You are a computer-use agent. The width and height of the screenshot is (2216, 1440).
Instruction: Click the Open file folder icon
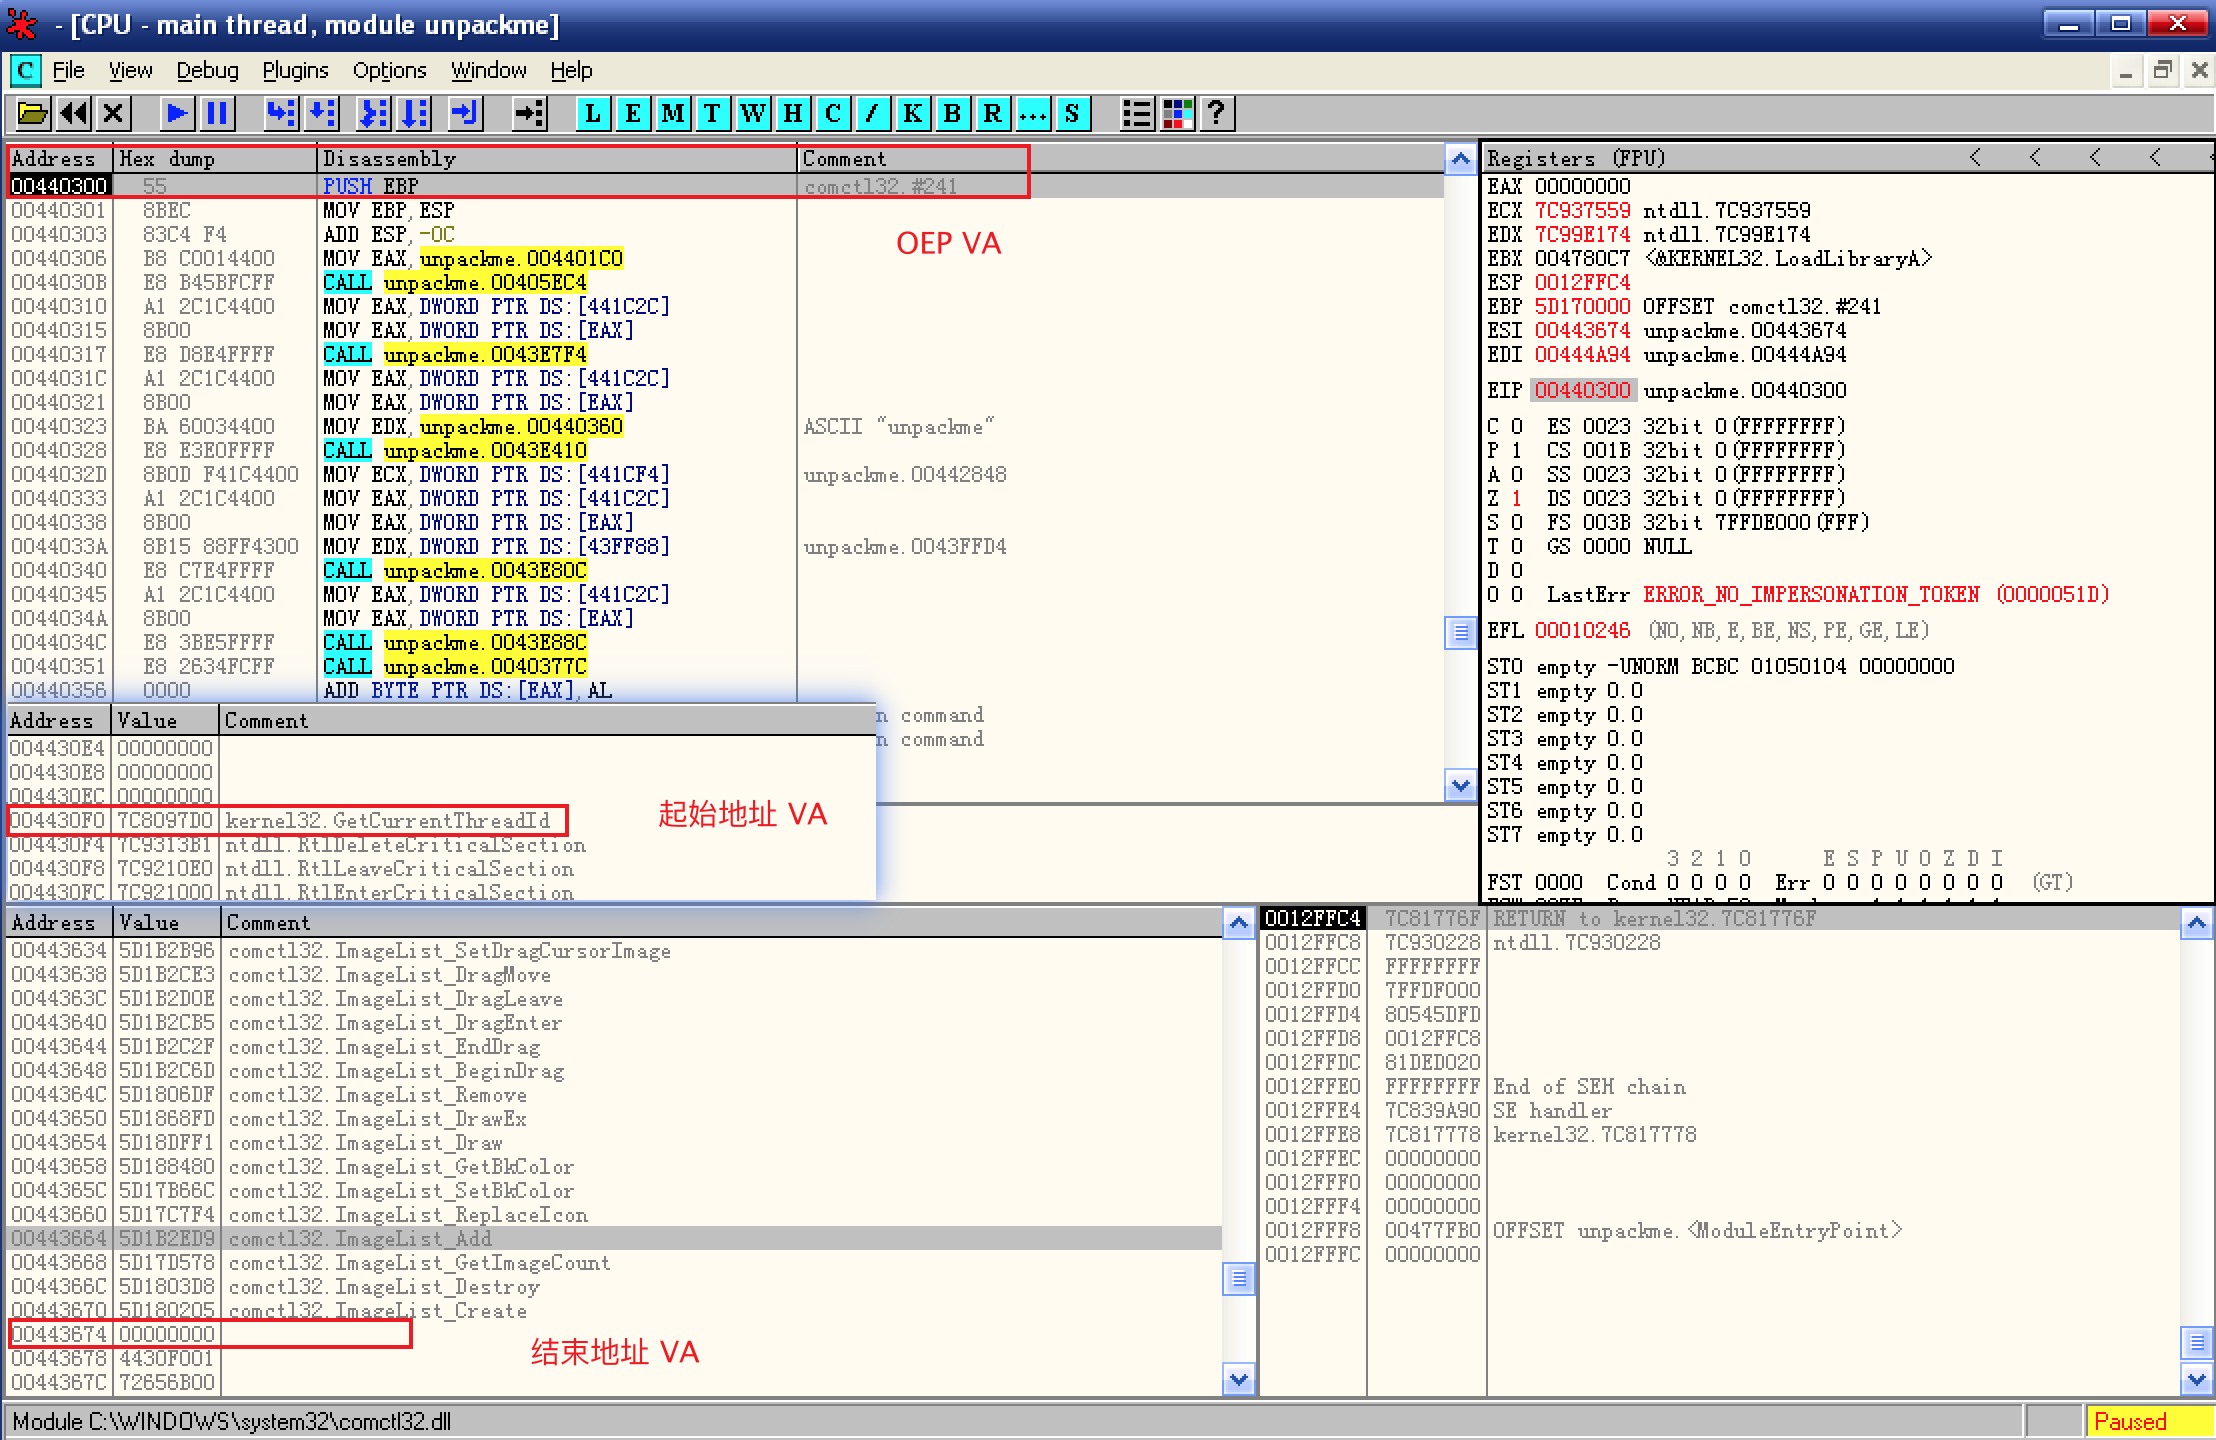pos(32,113)
